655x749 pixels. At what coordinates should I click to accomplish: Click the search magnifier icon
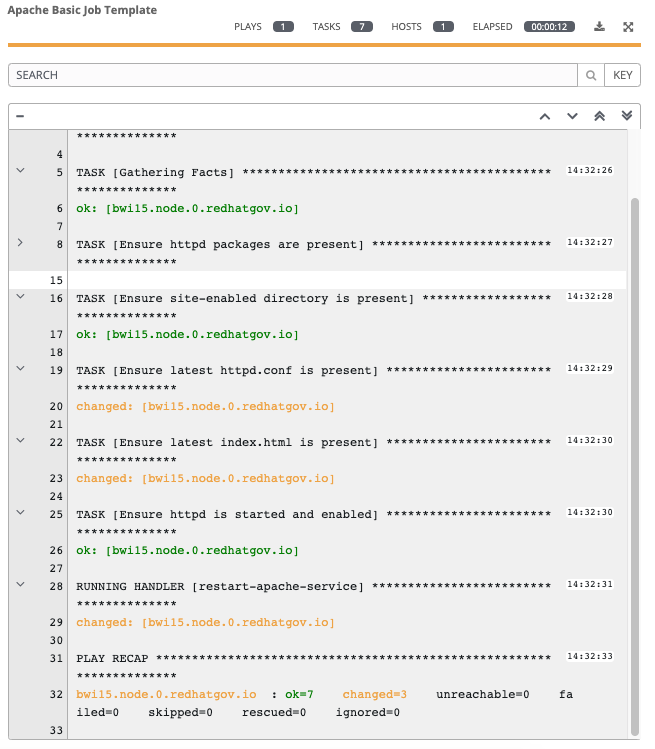pos(591,75)
